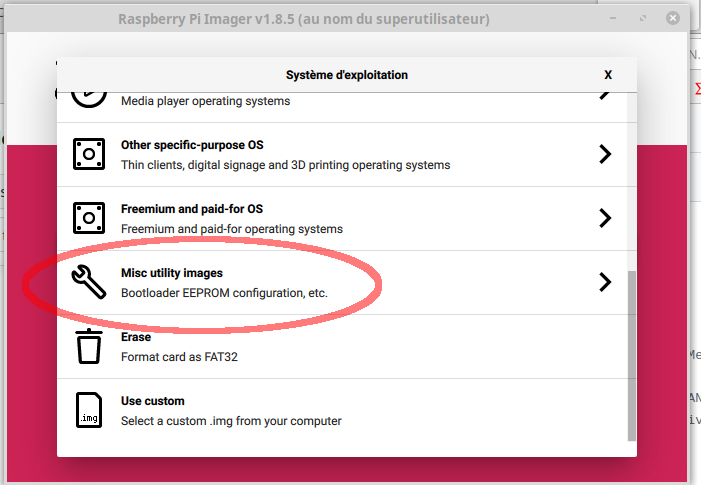Close the Système d'exploitation dialog with X

click(608, 75)
